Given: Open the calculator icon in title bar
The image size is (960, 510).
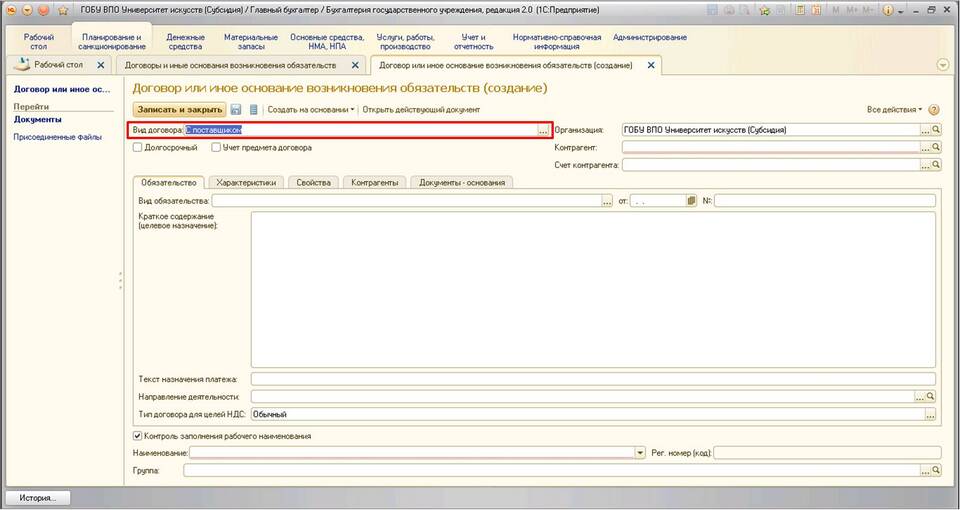Looking at the screenshot, I should click(800, 10).
